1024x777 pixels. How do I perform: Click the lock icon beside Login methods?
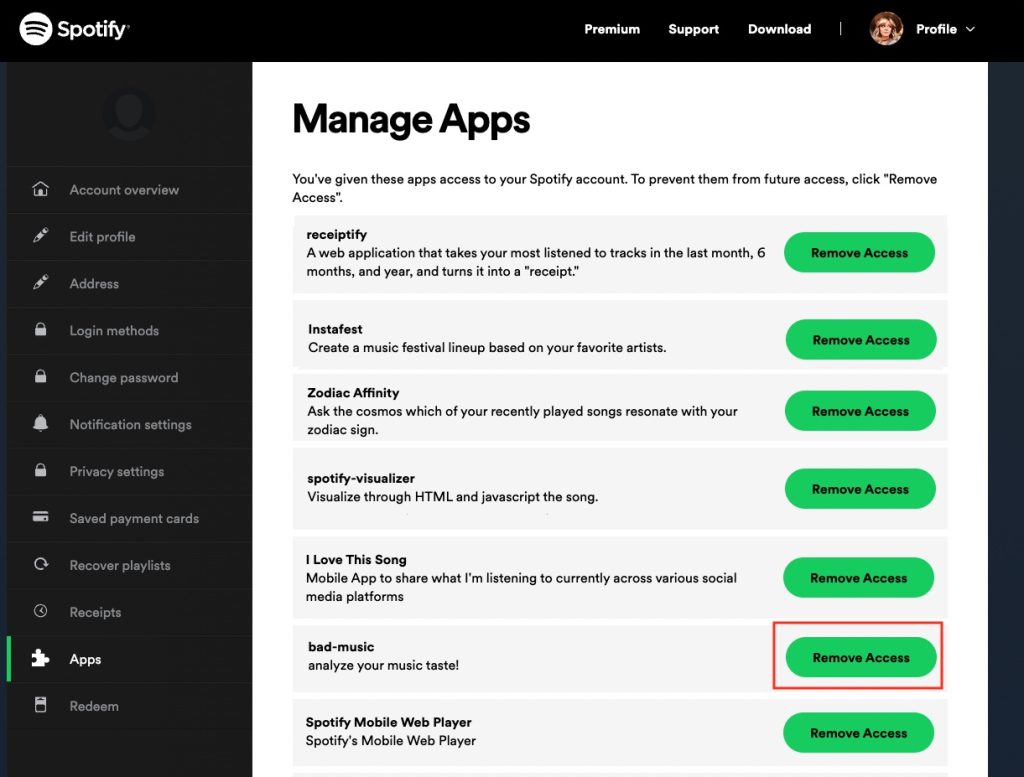pyautogui.click(x=41, y=330)
